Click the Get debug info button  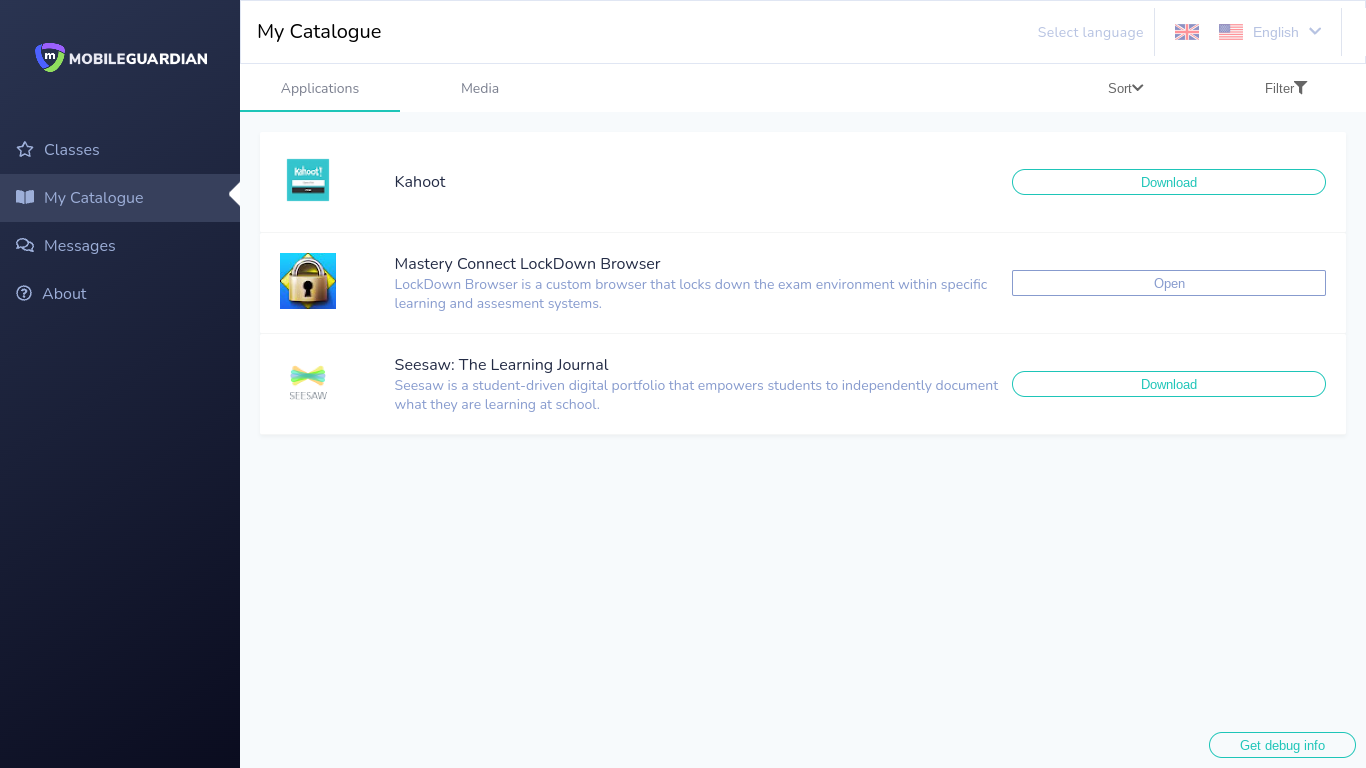(1281, 745)
